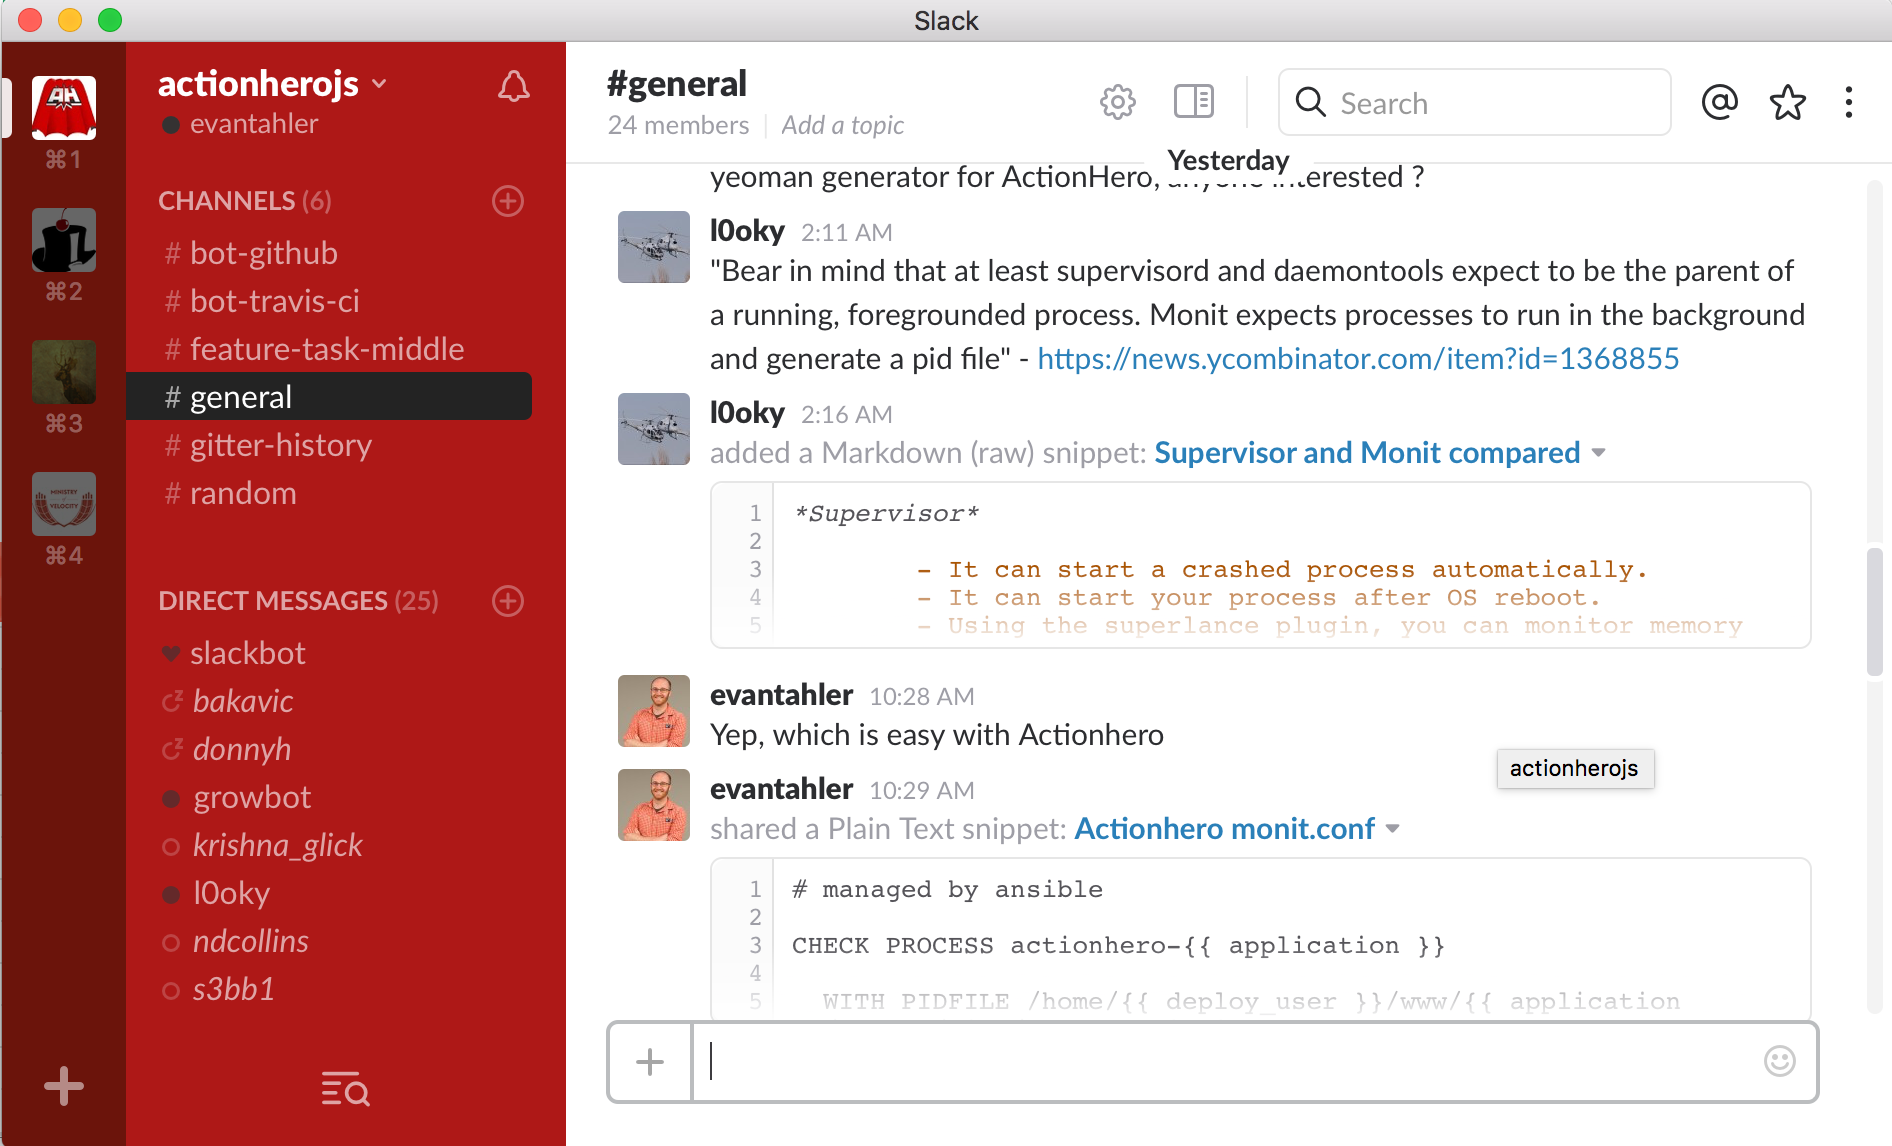Expand Actionhero monit.conf snippet options arrow
Screen dimensions: 1892x1146
point(1393,829)
